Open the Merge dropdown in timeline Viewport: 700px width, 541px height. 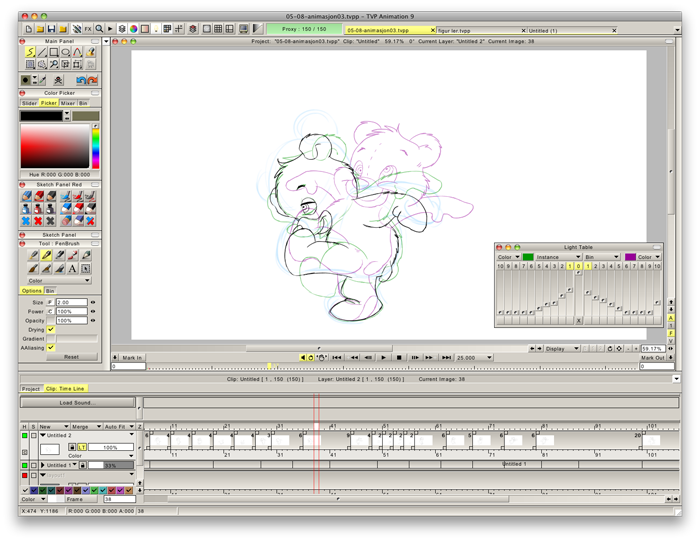(87, 427)
